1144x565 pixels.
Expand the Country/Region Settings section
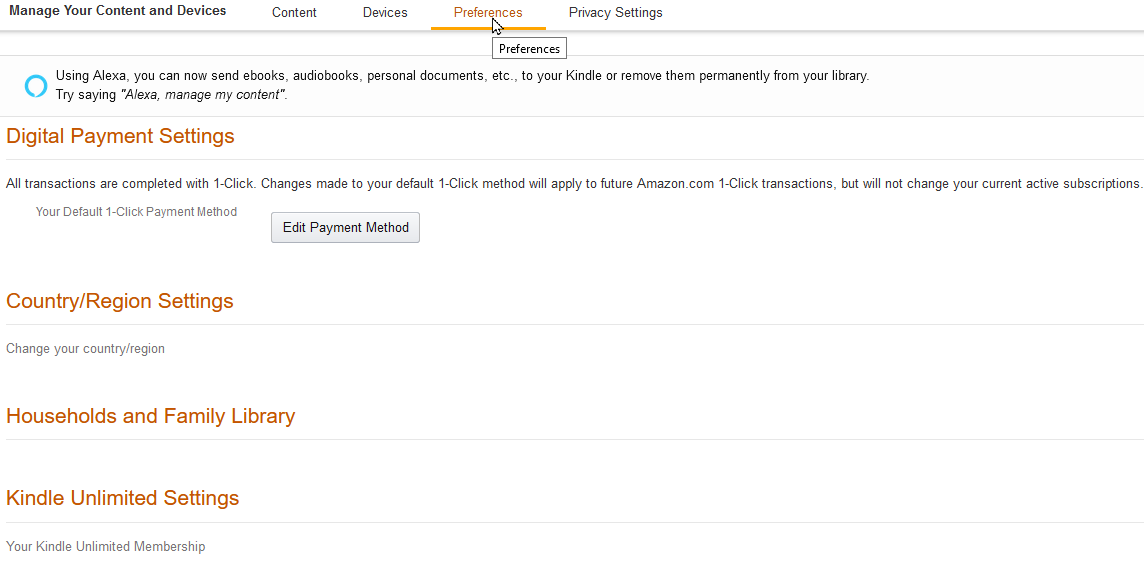point(120,302)
